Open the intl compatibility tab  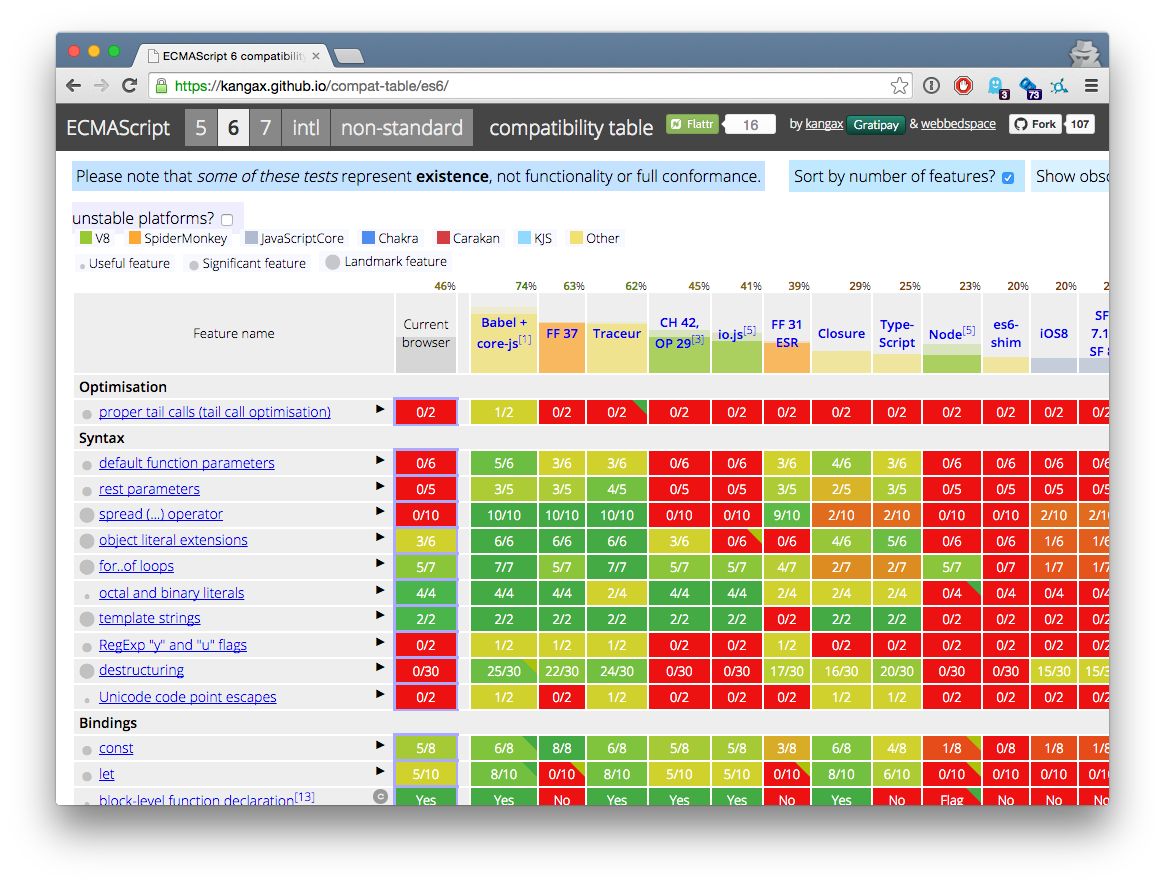(306, 128)
